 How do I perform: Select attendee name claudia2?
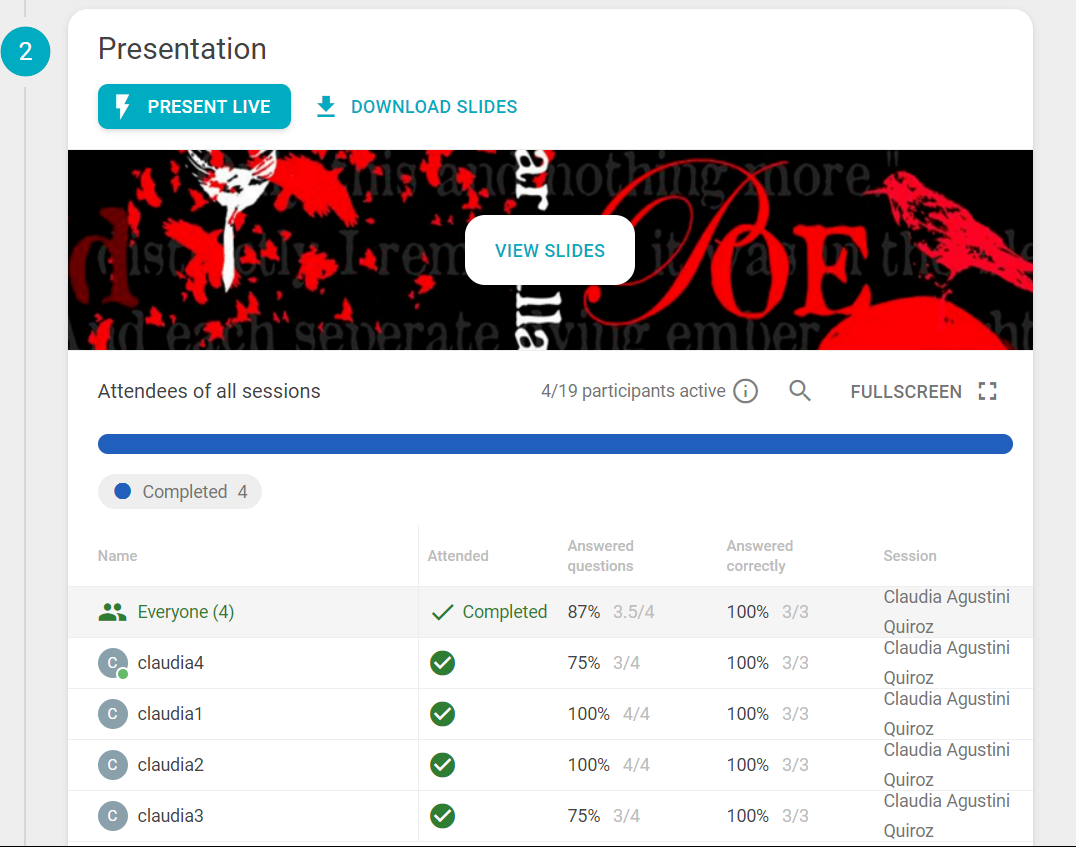click(171, 765)
